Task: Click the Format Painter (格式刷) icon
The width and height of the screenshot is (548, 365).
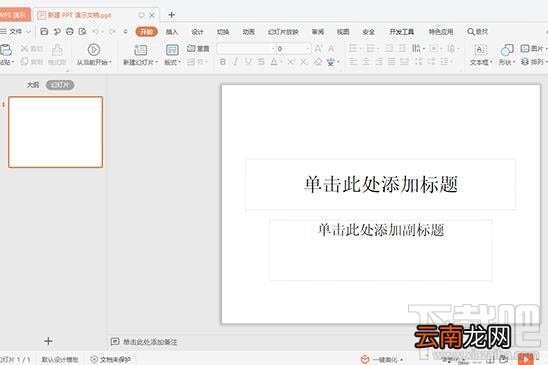Action: pyautogui.click(x=57, y=50)
